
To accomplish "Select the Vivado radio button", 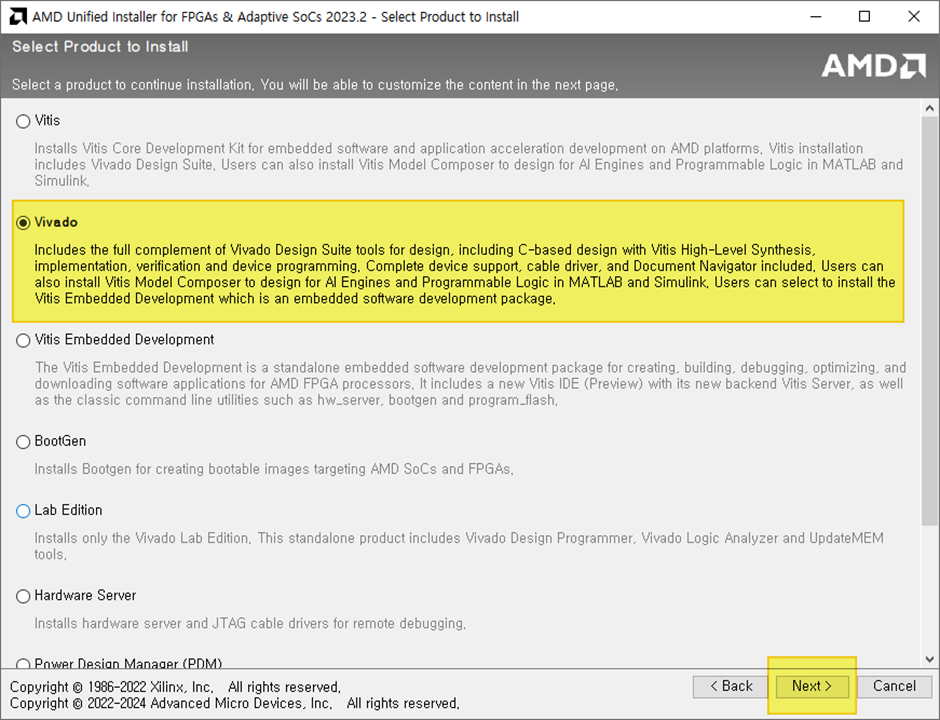I will 23,223.
